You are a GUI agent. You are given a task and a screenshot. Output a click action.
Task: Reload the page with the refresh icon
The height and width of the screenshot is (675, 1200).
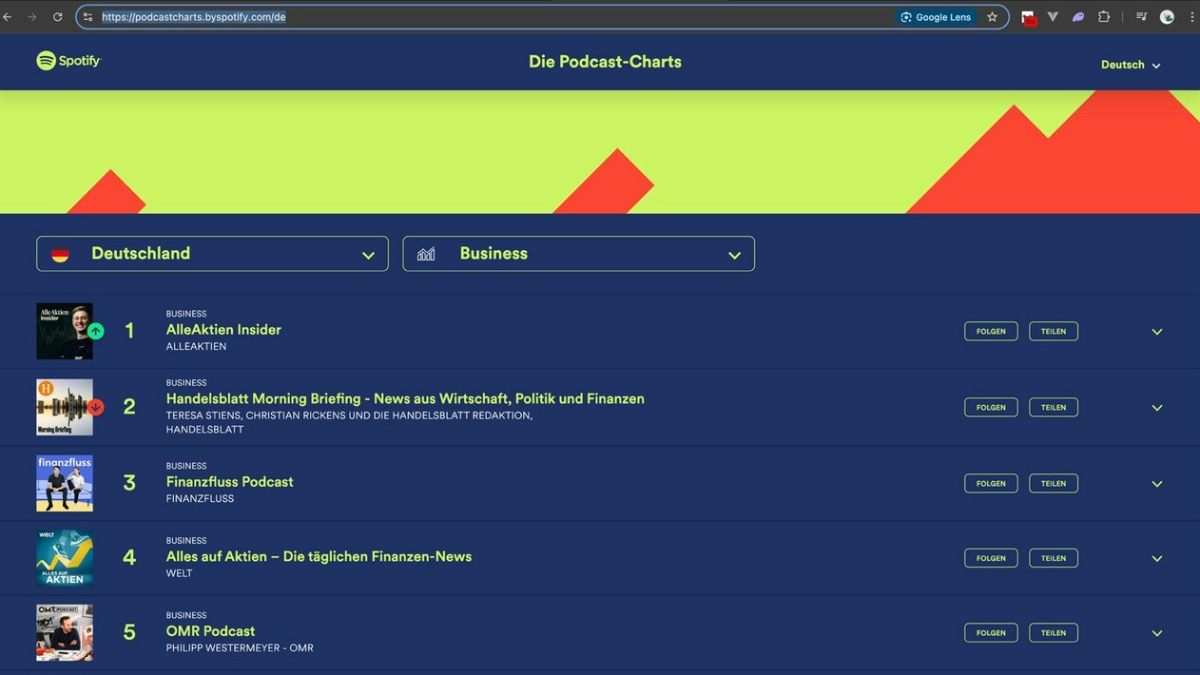point(57,17)
